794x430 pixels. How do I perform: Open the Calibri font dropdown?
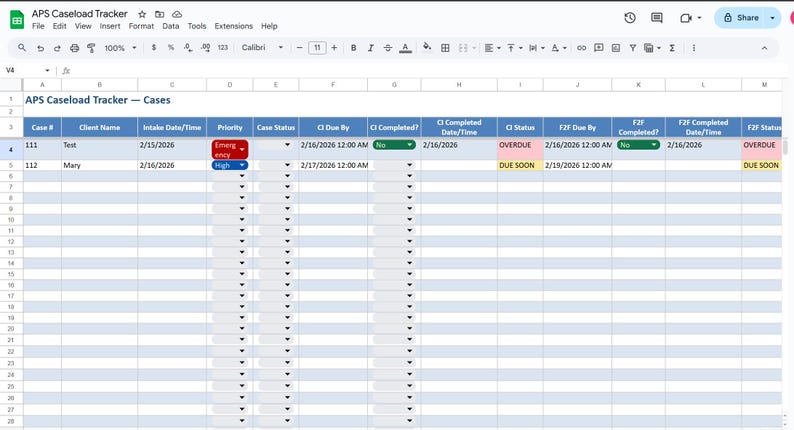pos(262,48)
